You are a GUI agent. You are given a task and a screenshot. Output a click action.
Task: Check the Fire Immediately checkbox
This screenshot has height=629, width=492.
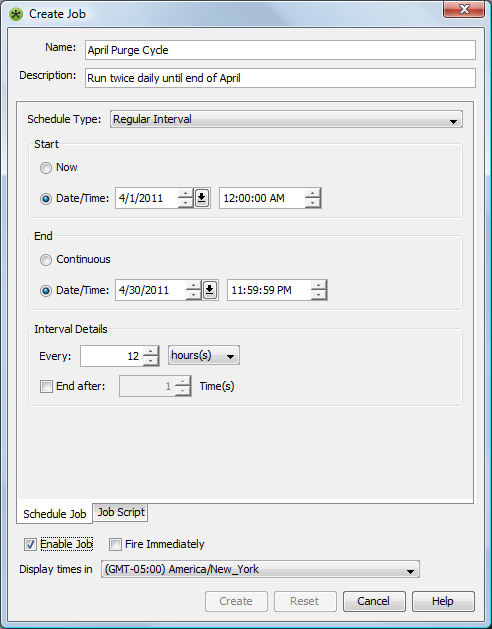point(115,544)
